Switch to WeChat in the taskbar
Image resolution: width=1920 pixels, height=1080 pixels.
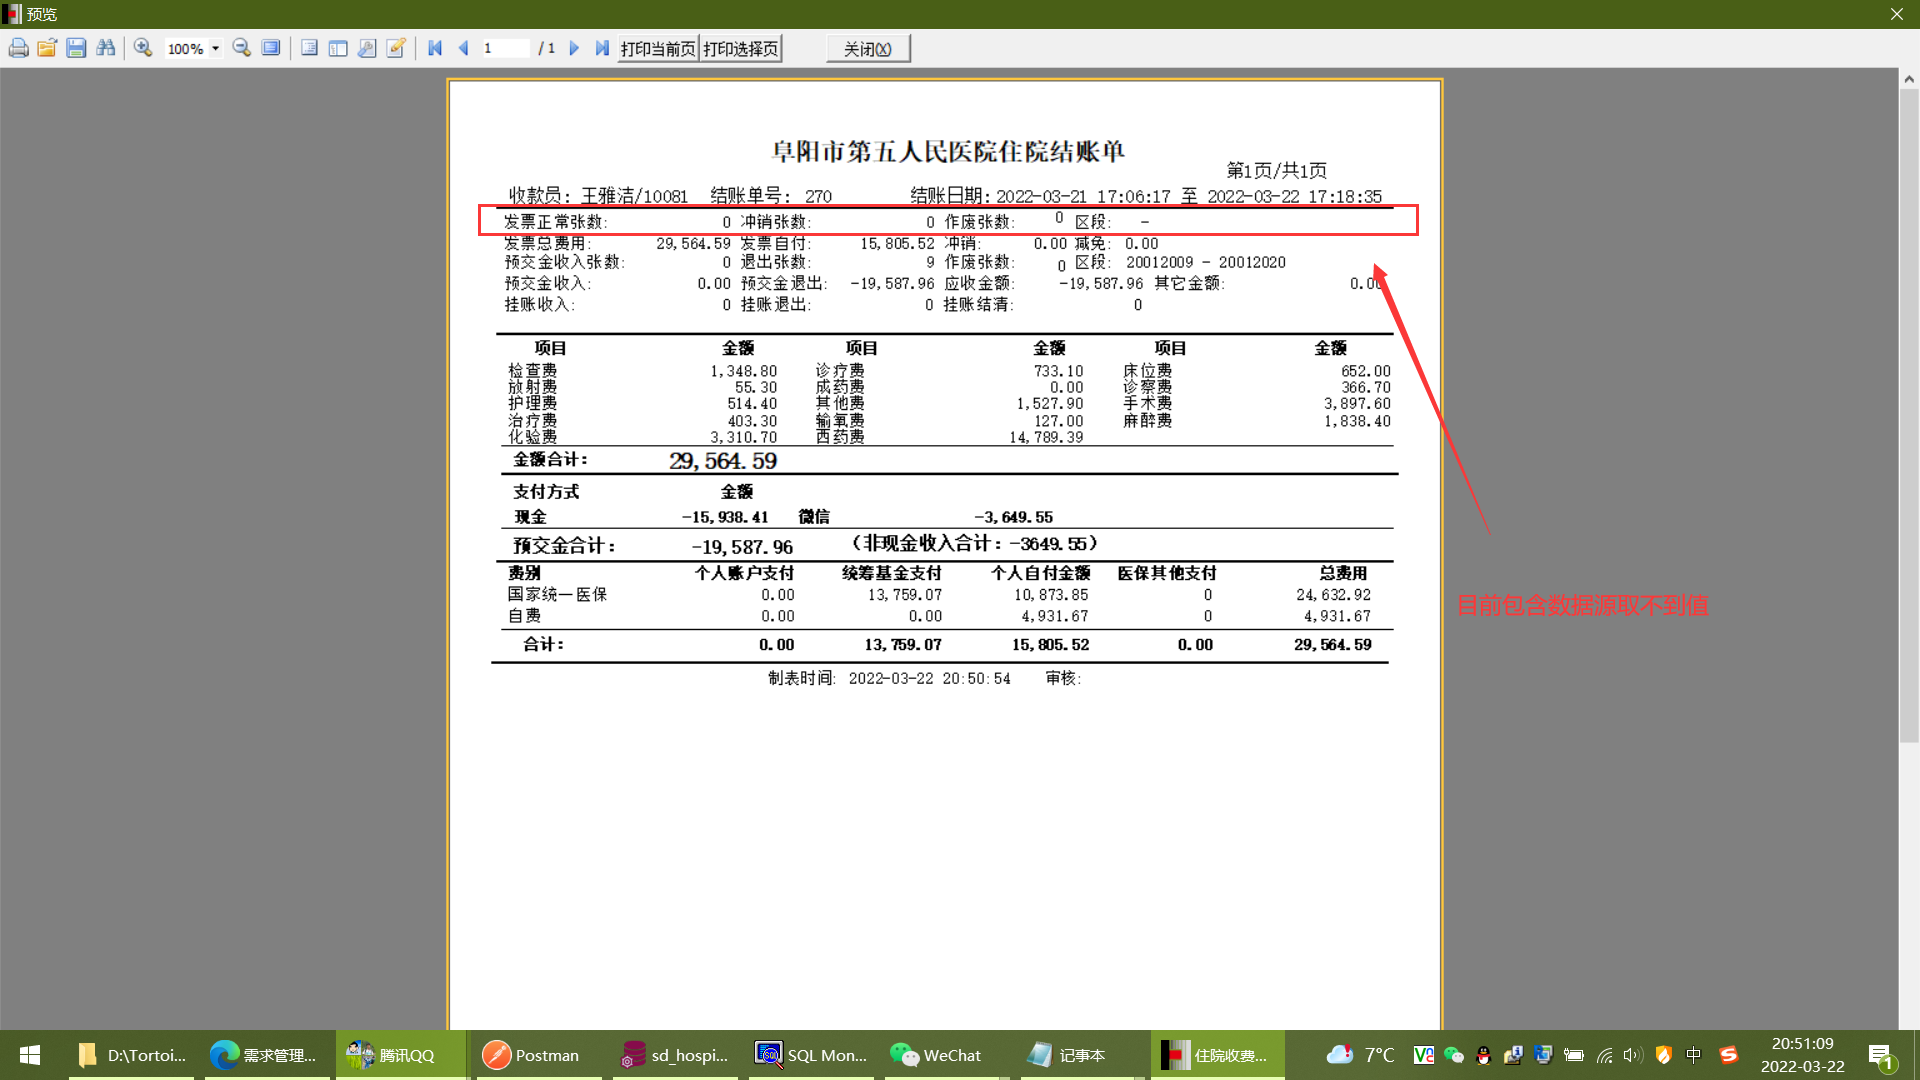click(x=937, y=1055)
